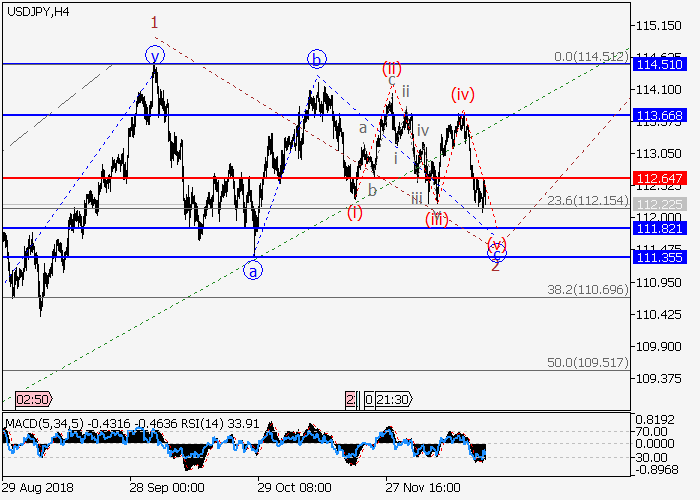Select the circled blue 'b' wave marker
This screenshot has width=700, height=500.
click(x=316, y=59)
